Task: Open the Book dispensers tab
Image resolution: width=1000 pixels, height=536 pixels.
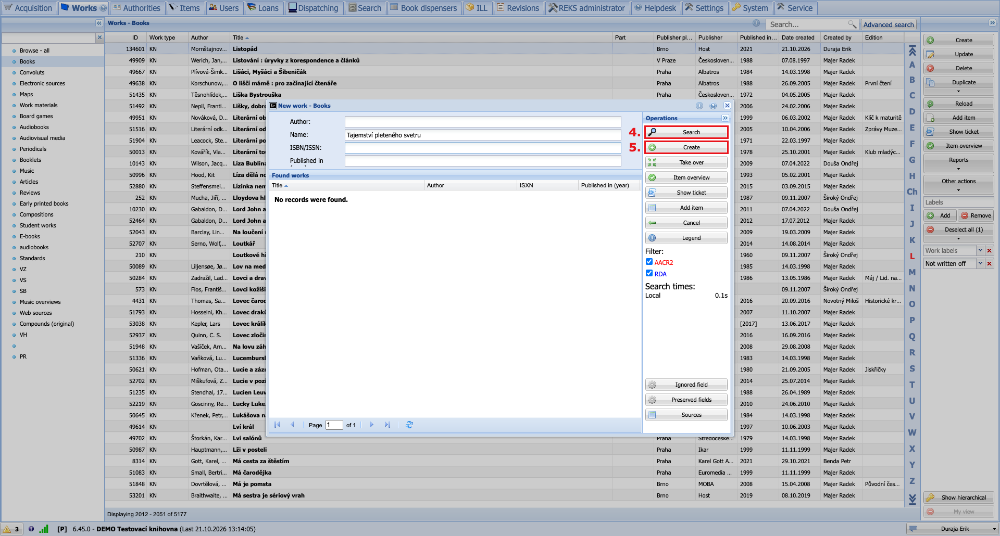Action: (x=423, y=8)
